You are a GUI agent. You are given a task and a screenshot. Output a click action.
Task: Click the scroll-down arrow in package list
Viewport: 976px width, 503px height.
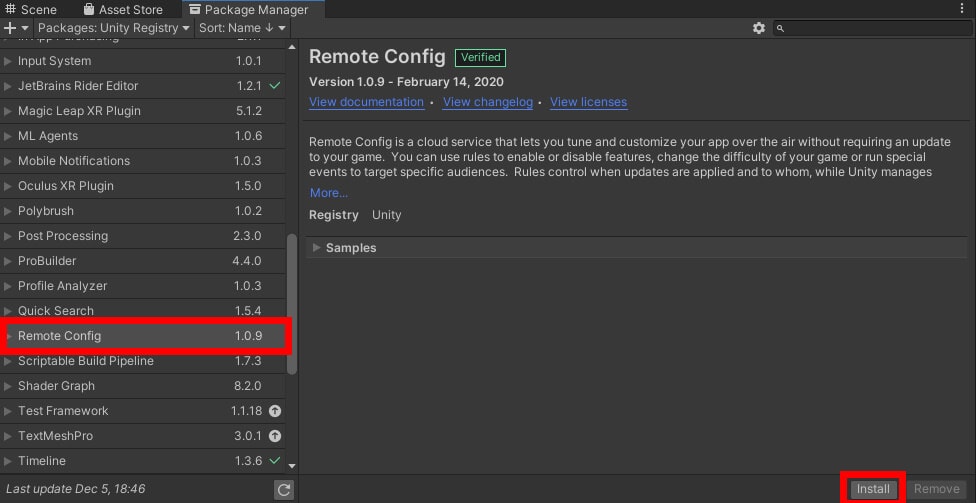point(292,465)
